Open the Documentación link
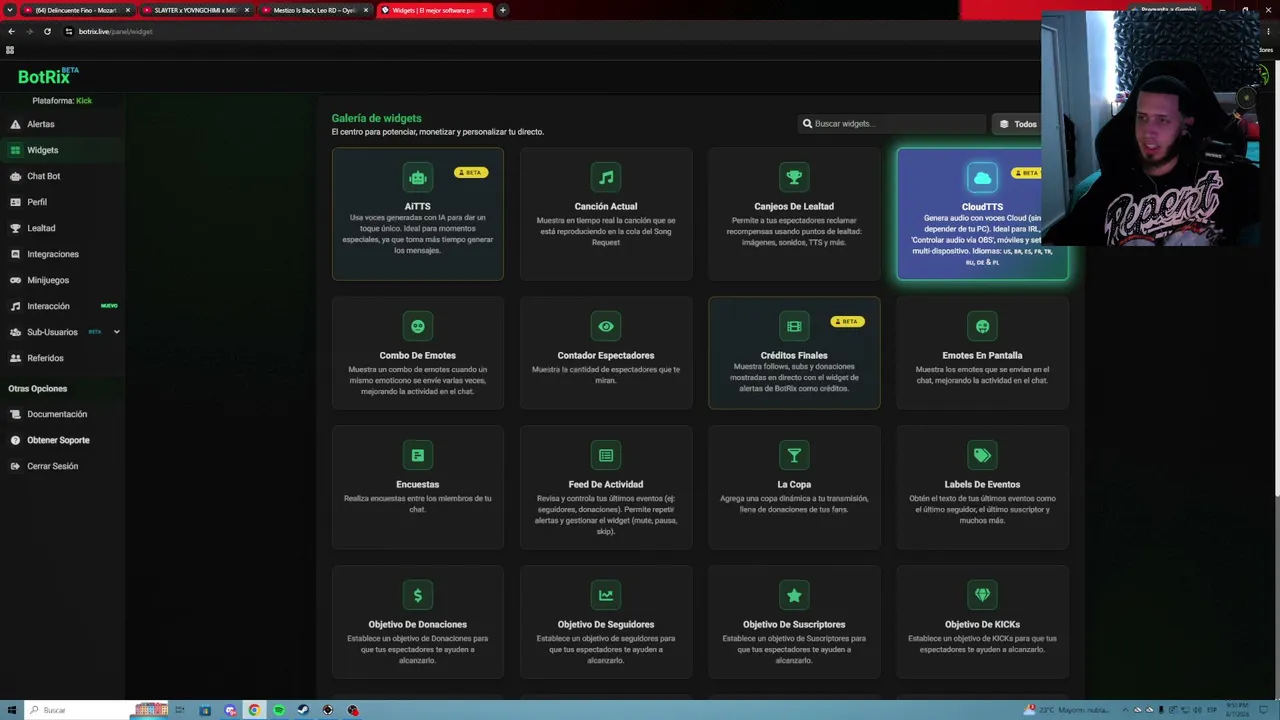 pos(57,414)
